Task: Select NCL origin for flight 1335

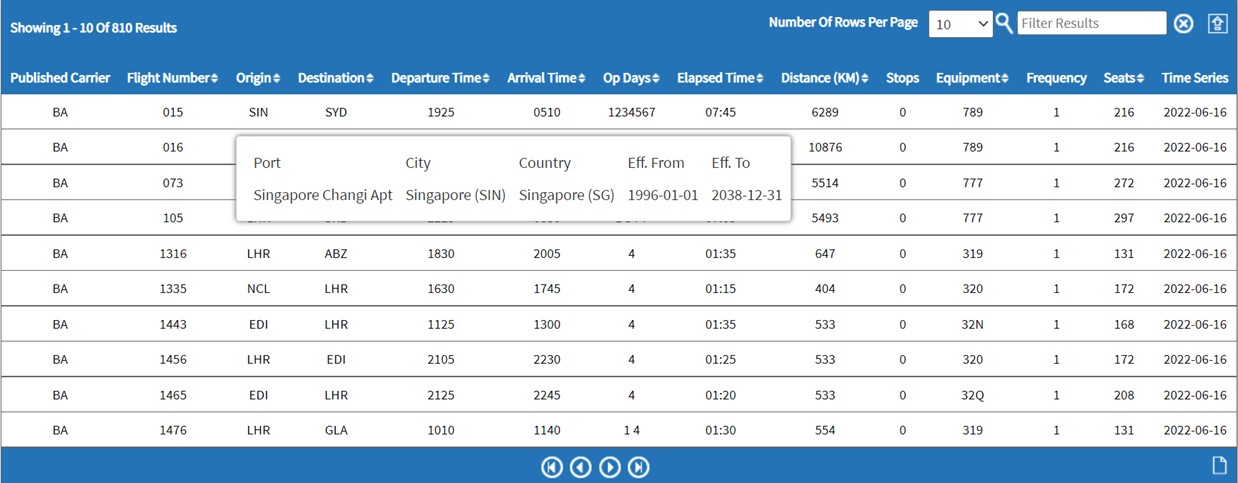Action: click(259, 289)
